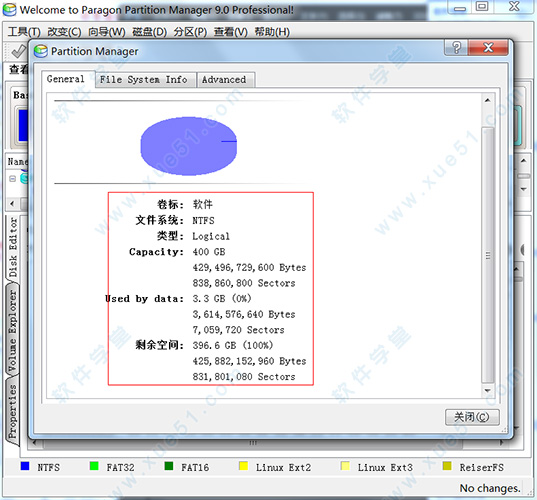Click the Linux Ext2 yellow legend swatch
Screen dimensions: 537x500
point(243,466)
